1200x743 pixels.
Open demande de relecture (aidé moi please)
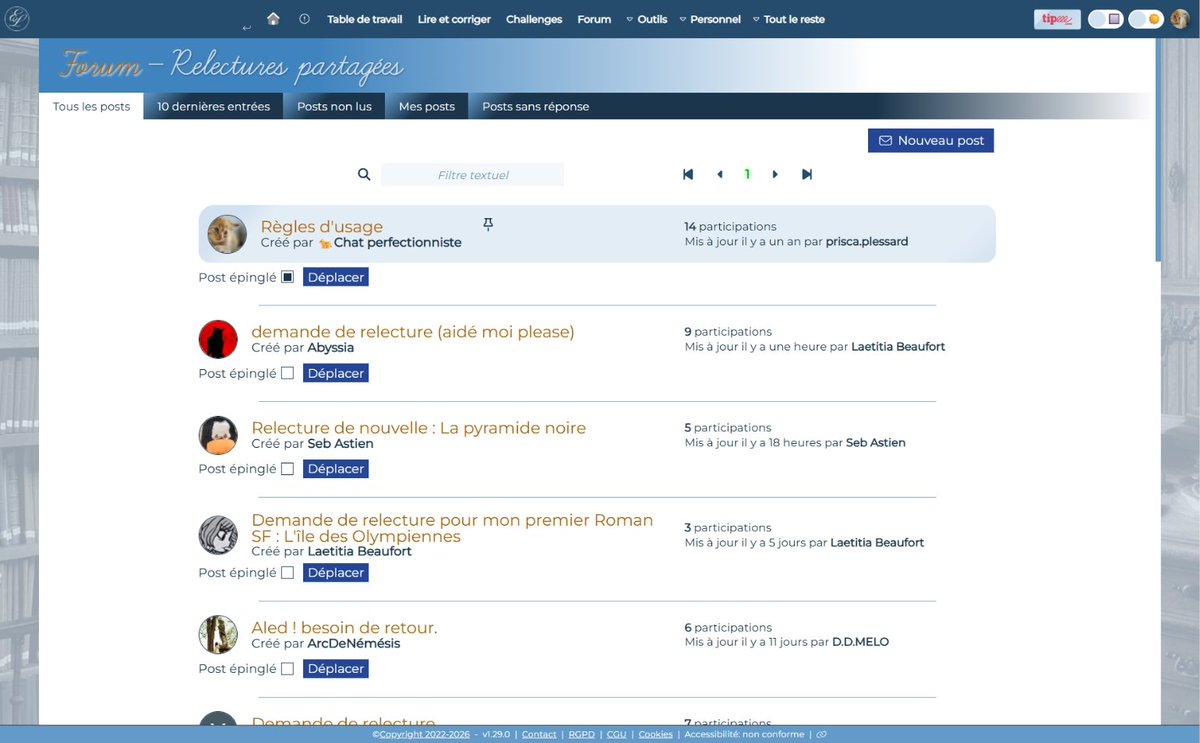pos(413,331)
